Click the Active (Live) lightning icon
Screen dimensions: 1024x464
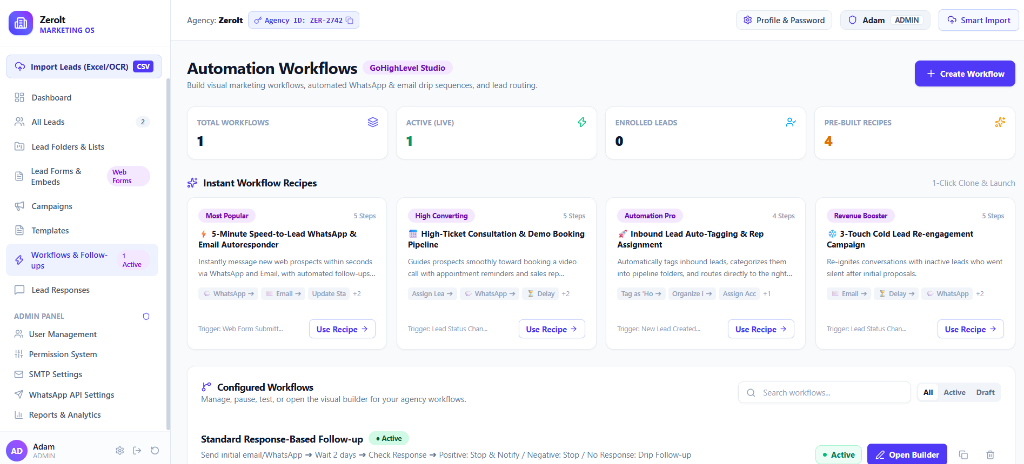coord(582,122)
